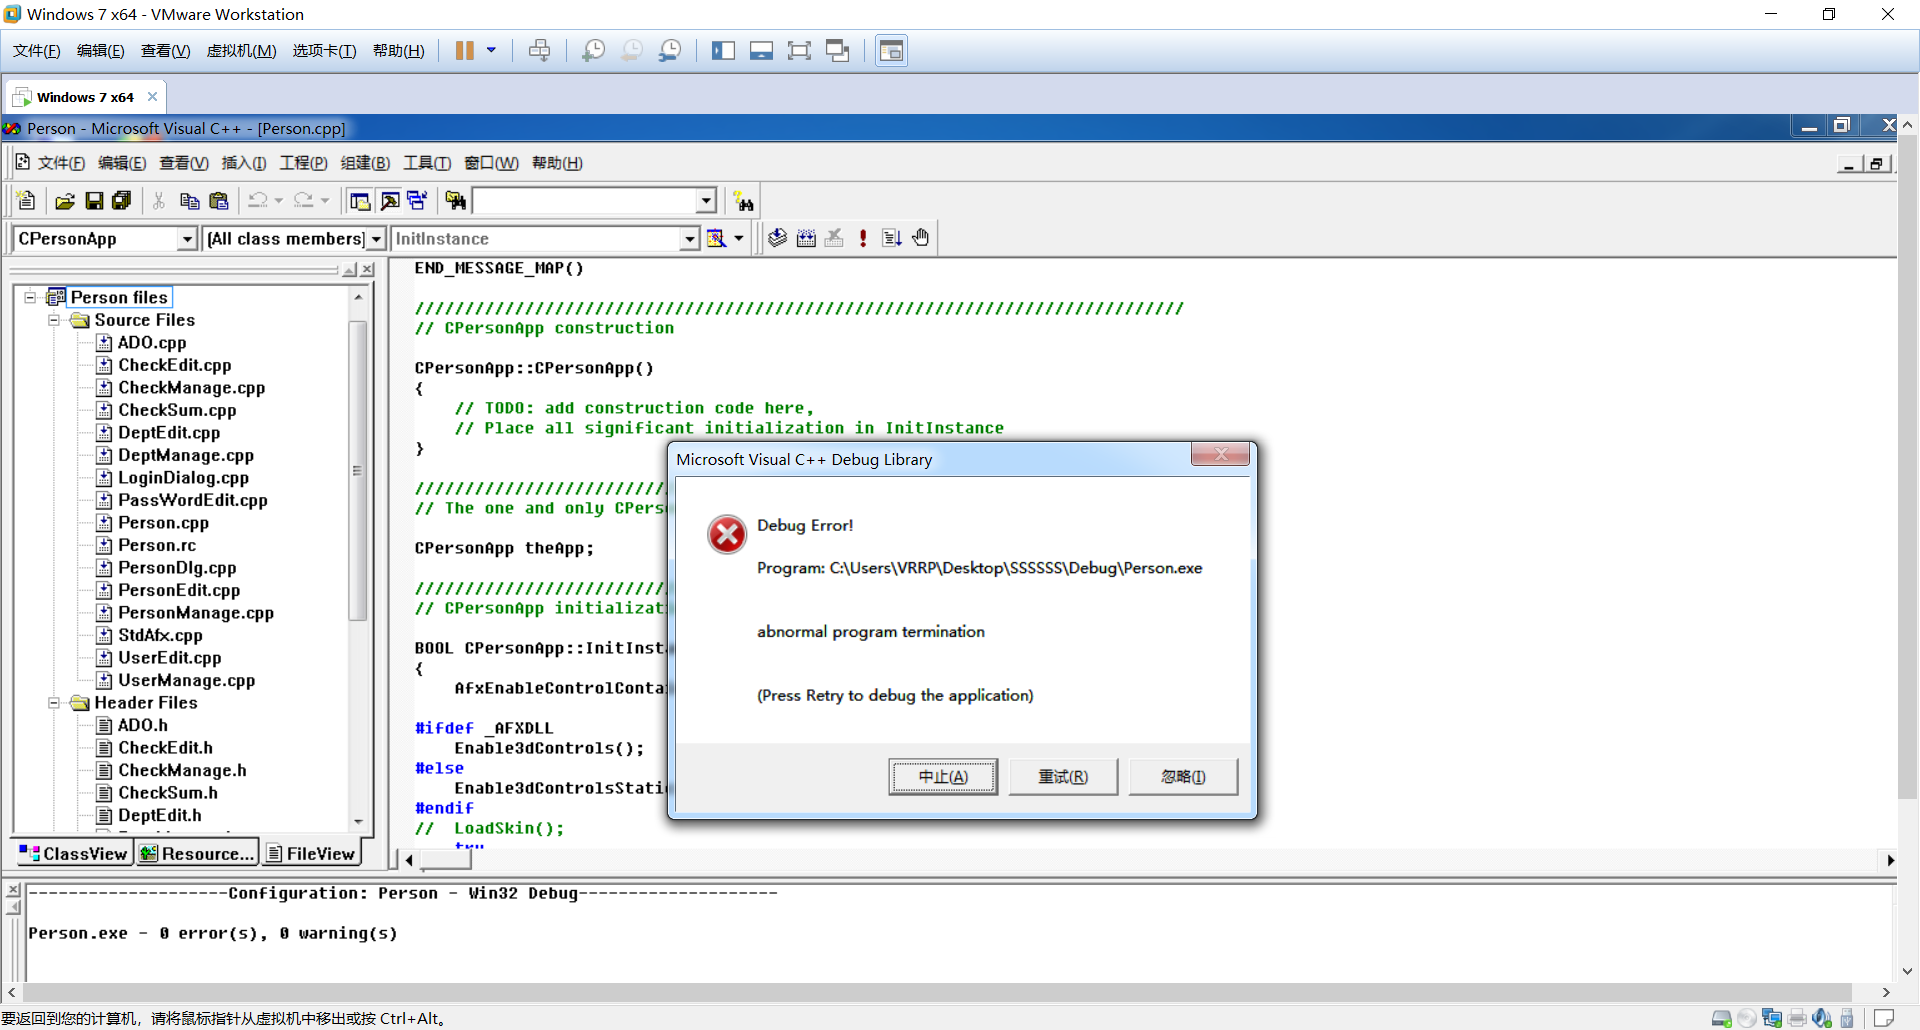Select the Windows 7 x64 VM tab
The image size is (1920, 1030).
84,97
